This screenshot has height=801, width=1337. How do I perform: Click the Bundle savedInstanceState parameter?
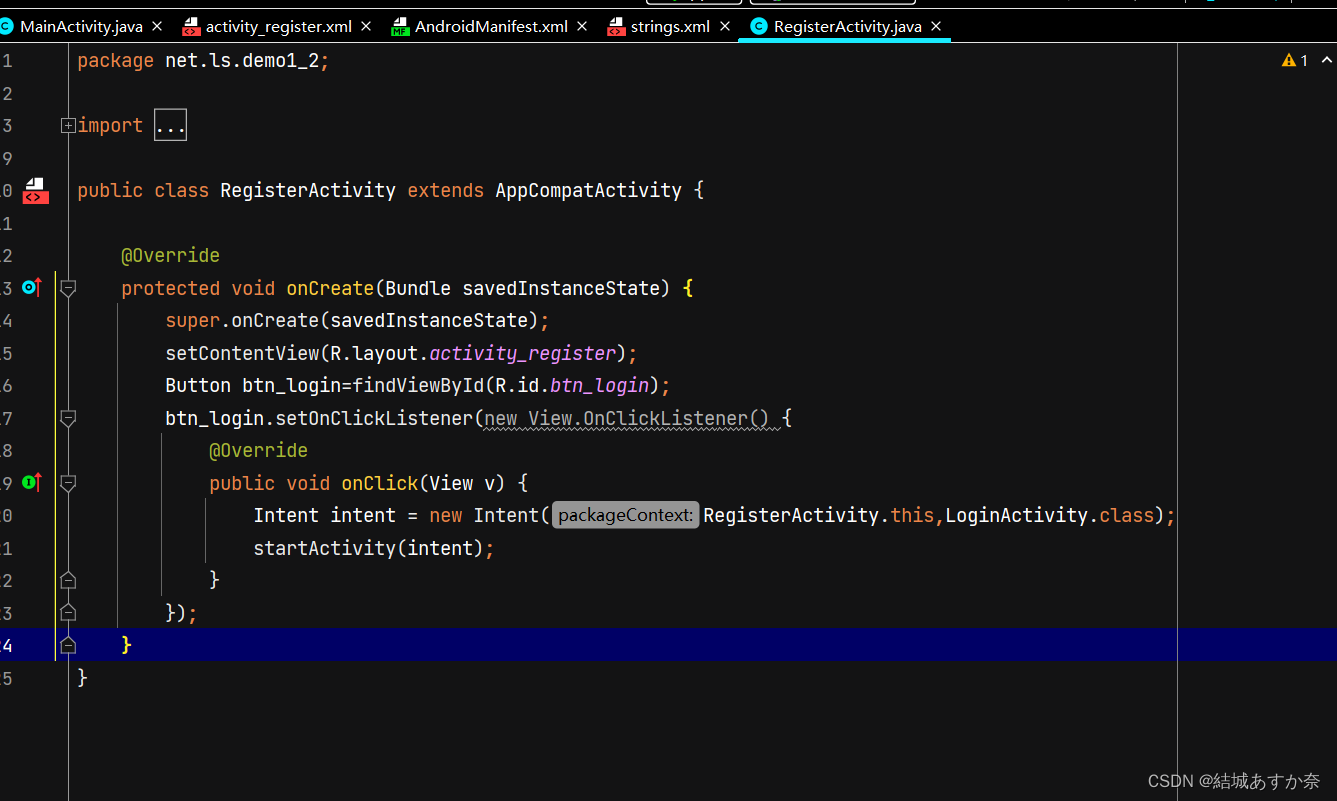[x=523, y=288]
